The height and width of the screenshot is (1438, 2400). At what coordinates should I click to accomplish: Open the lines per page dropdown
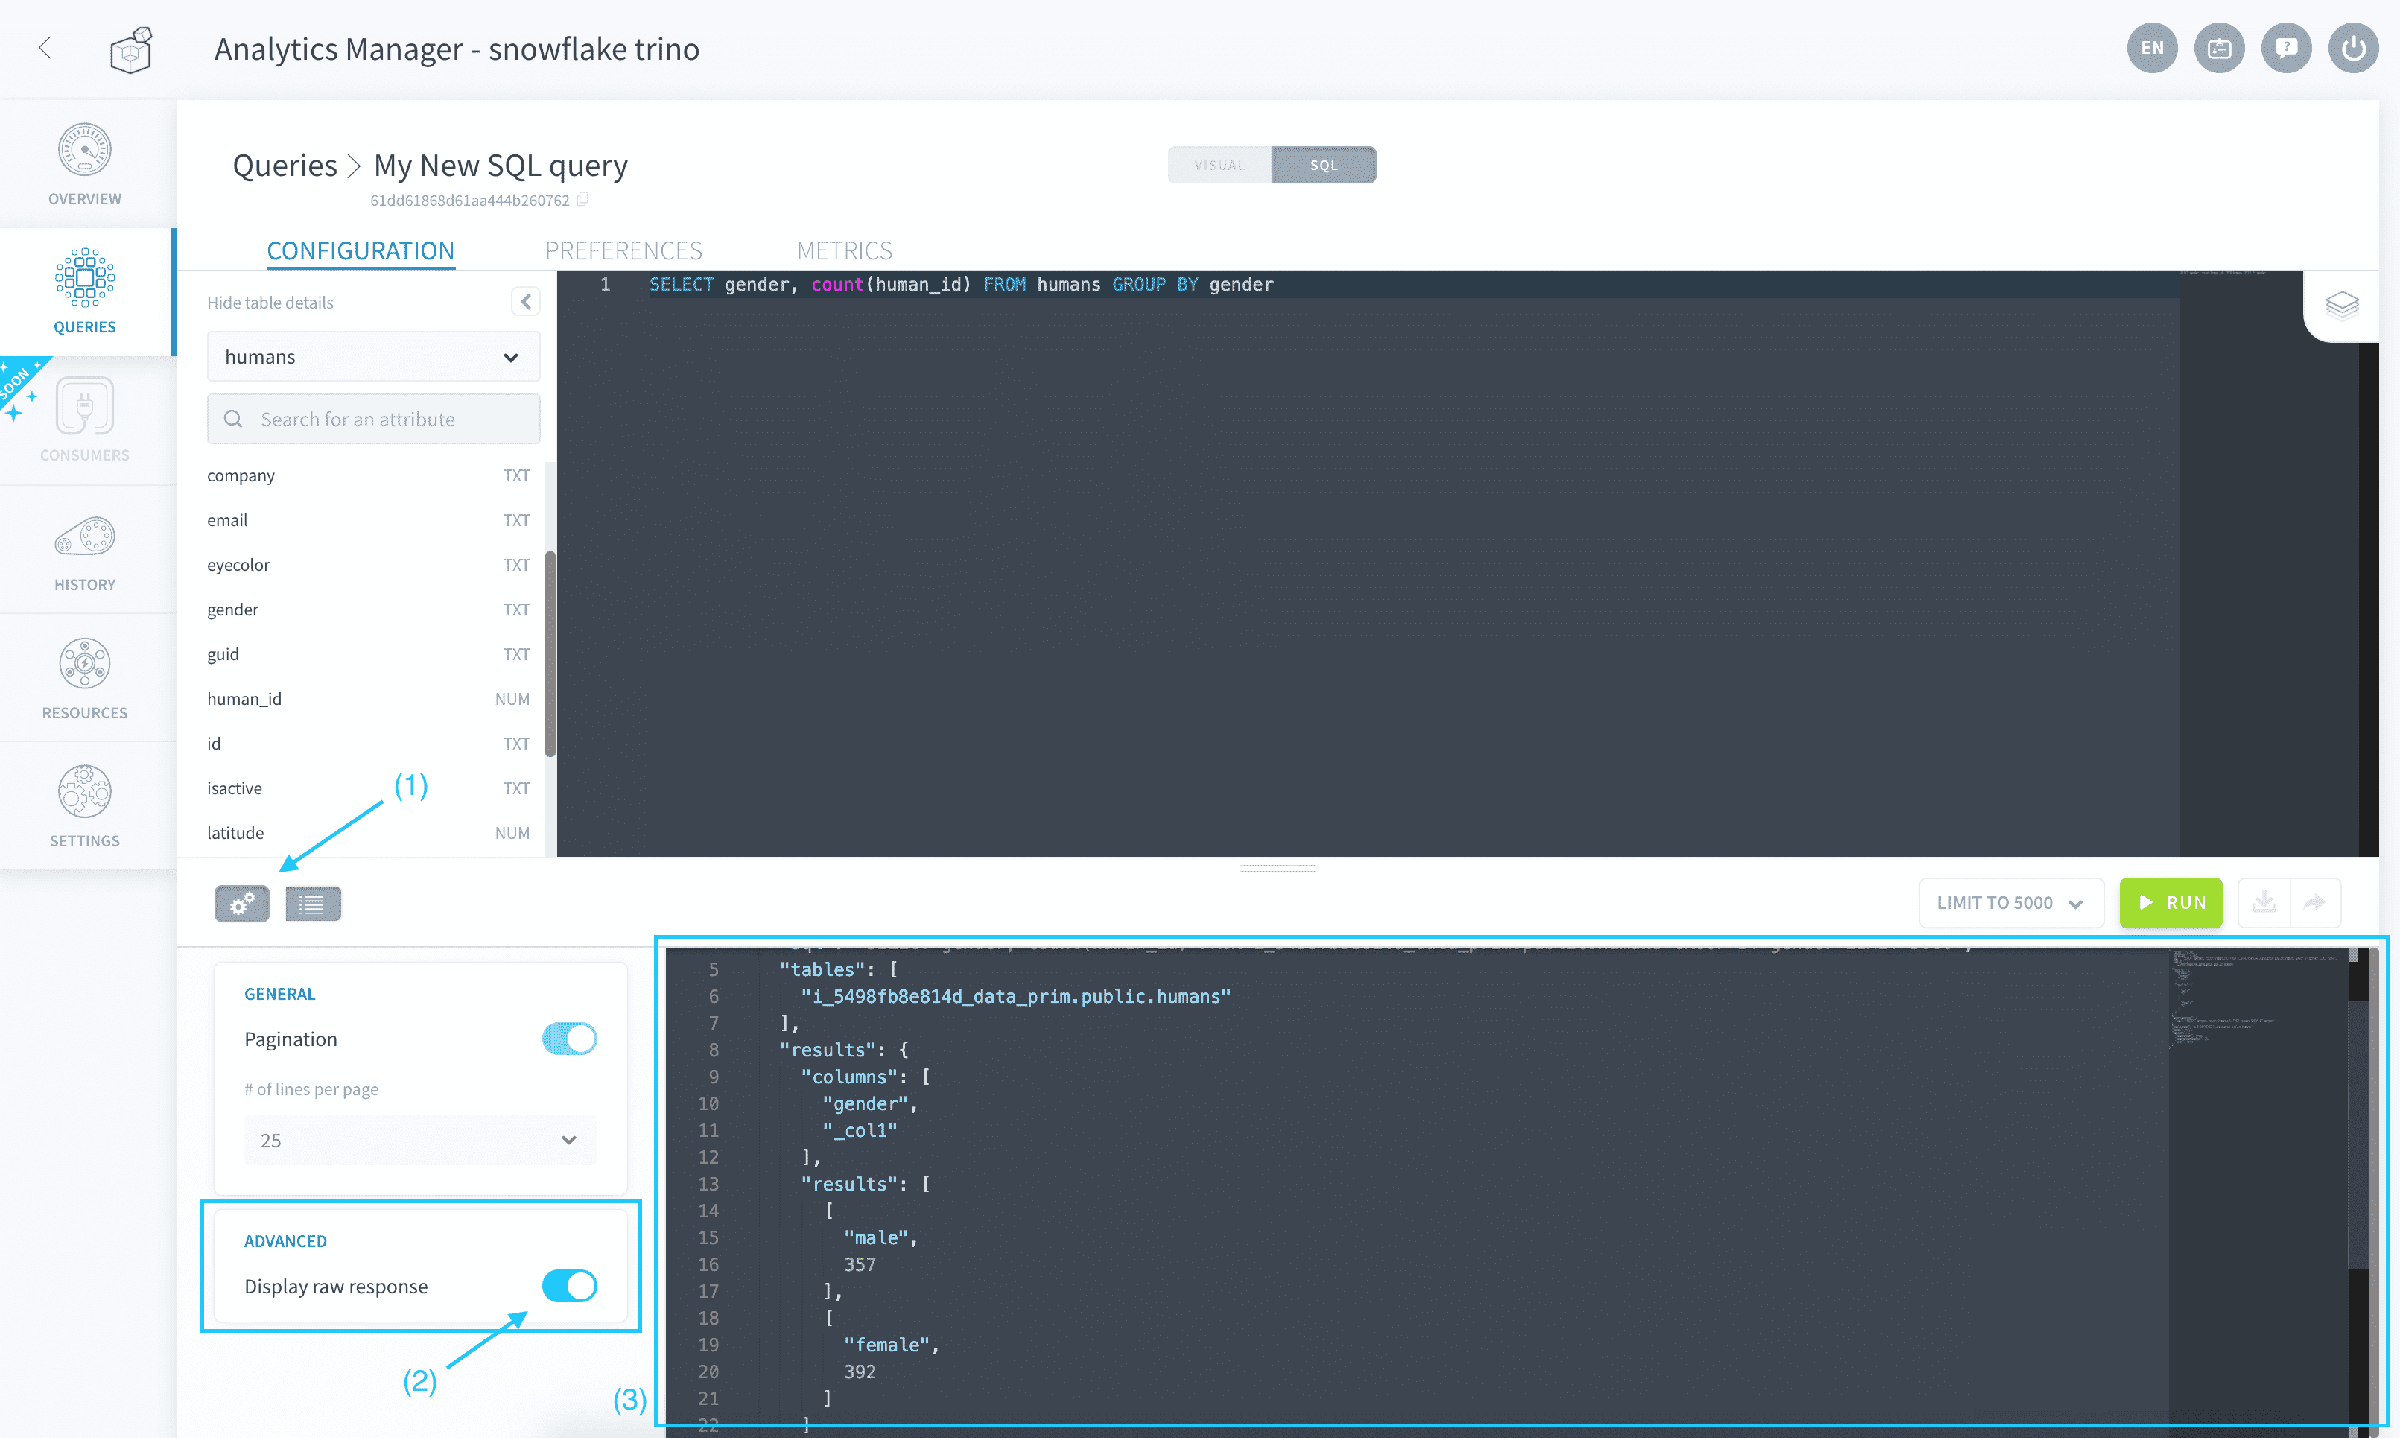(x=420, y=1140)
